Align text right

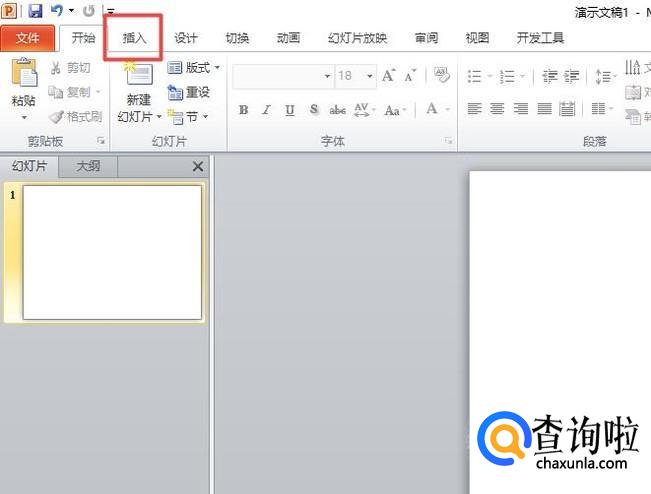tap(520, 109)
